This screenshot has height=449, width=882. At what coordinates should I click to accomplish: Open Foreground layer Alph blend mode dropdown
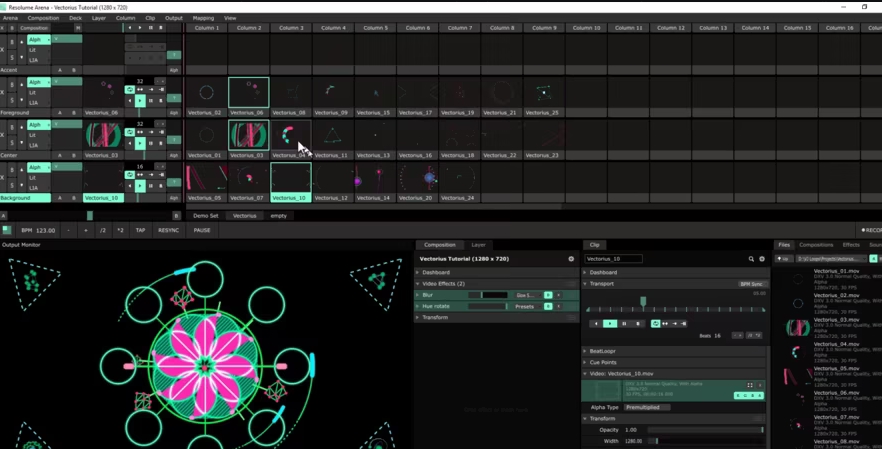pyautogui.click(x=39, y=82)
